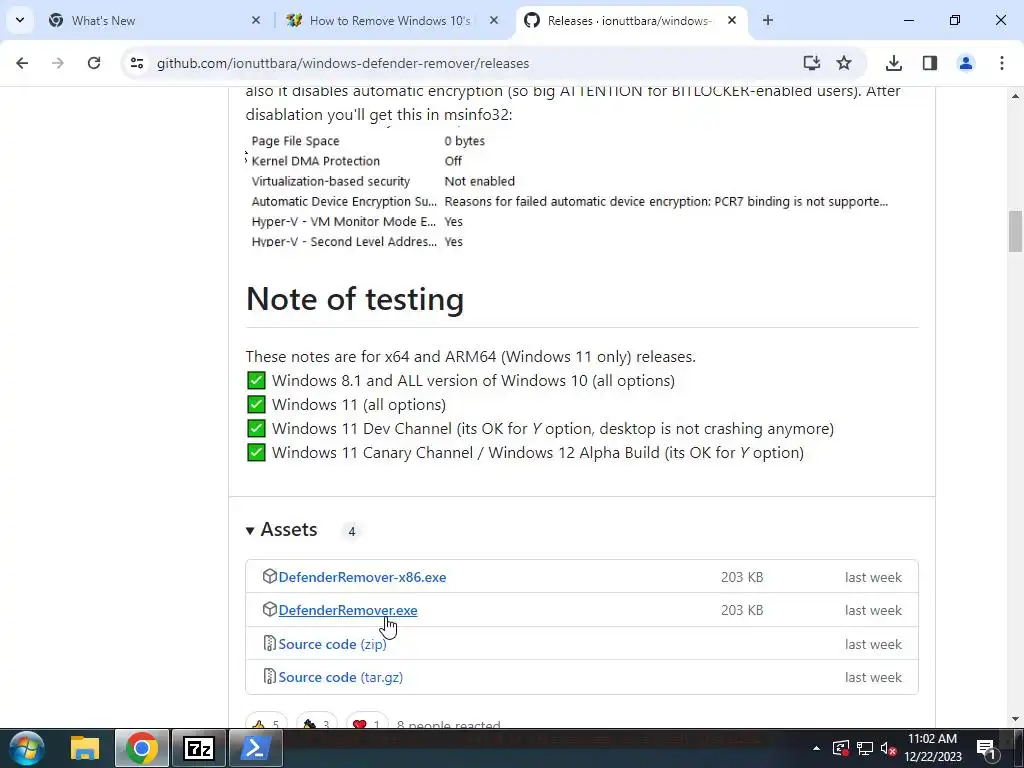Toggle the Chrome side panel
Viewport: 1024px width, 768px height.
click(930, 63)
